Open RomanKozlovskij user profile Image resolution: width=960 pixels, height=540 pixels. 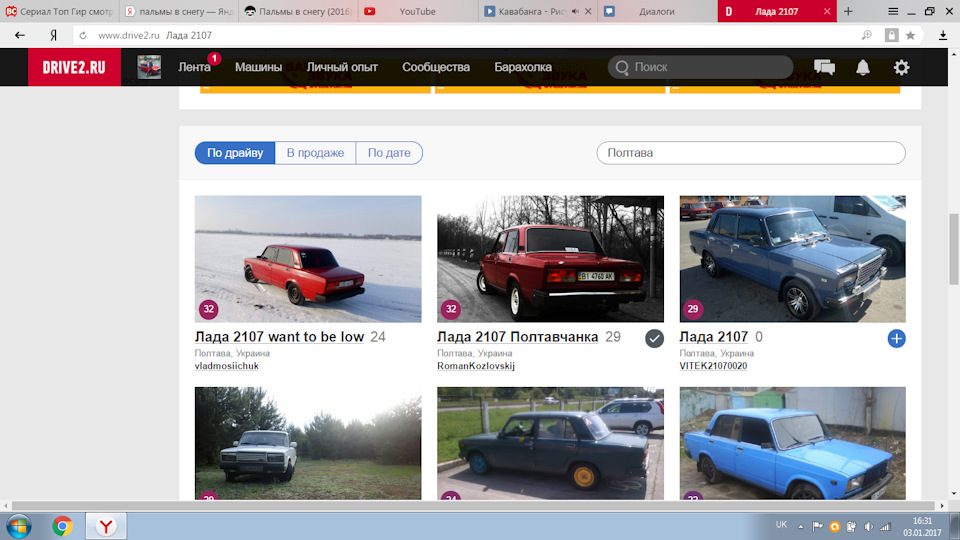point(476,366)
